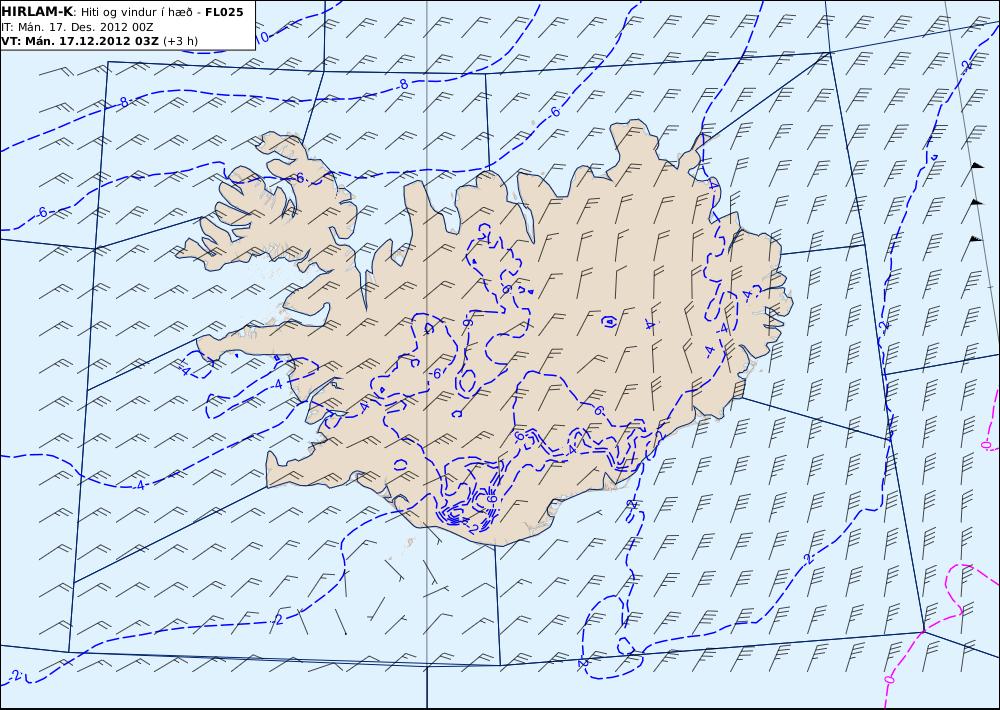Click the (+3 h) forecast offset text
Image resolution: width=1000 pixels, height=710 pixels.
point(180,41)
